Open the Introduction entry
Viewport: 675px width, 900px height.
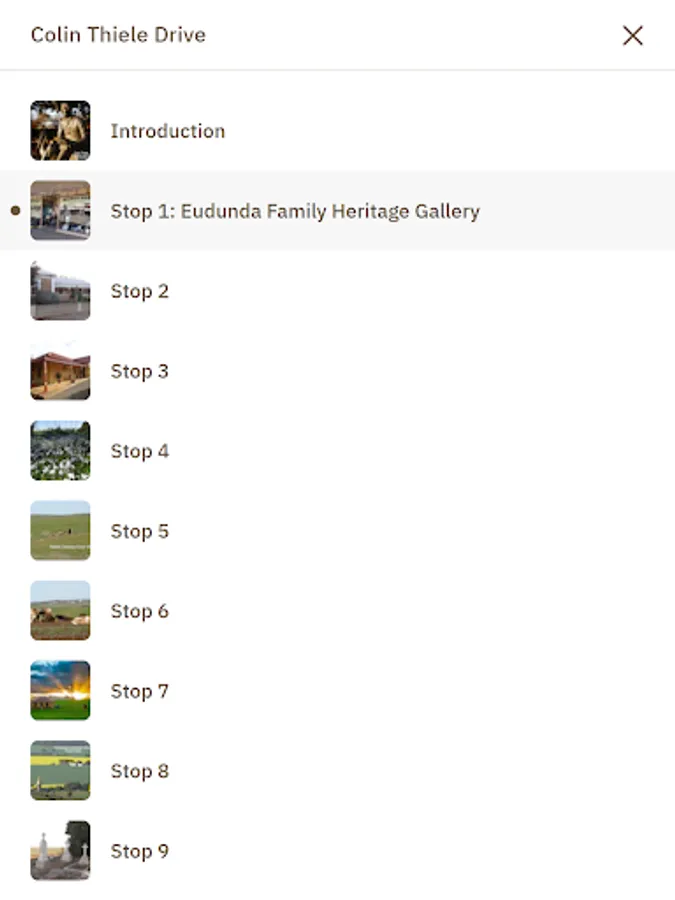click(167, 131)
